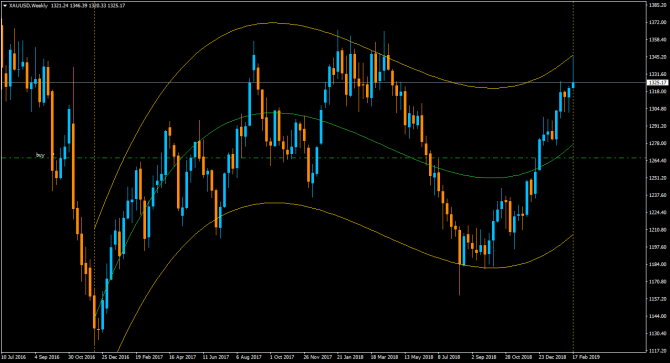The width and height of the screenshot is (670, 363).
Task: Select the lower yellow channel band curve
Action: pos(273,203)
